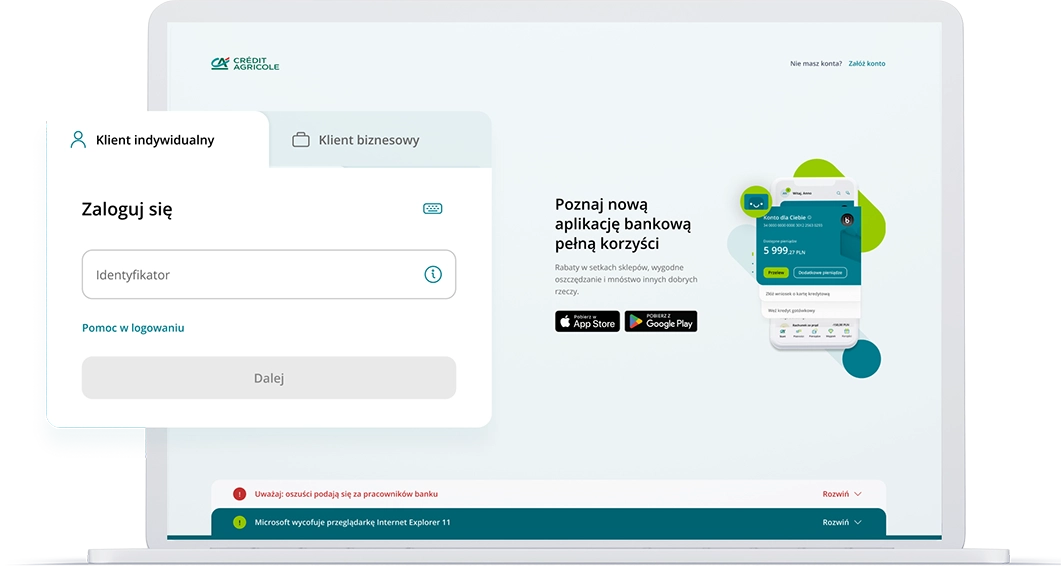1061x567 pixels.
Task: Click the green exclamation icon beside Microsoft notice
Action: tap(239, 522)
